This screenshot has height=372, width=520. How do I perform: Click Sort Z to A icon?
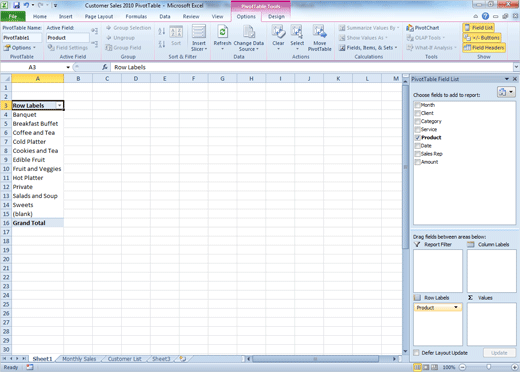[162, 44]
